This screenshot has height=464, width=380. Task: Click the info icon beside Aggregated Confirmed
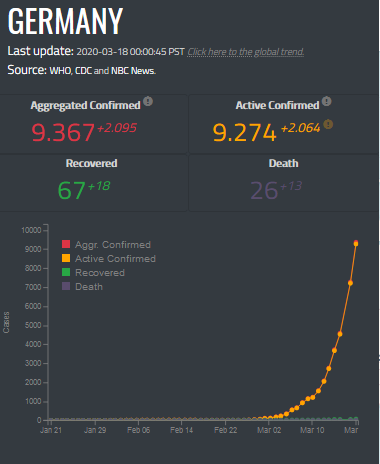pyautogui.click(x=148, y=101)
